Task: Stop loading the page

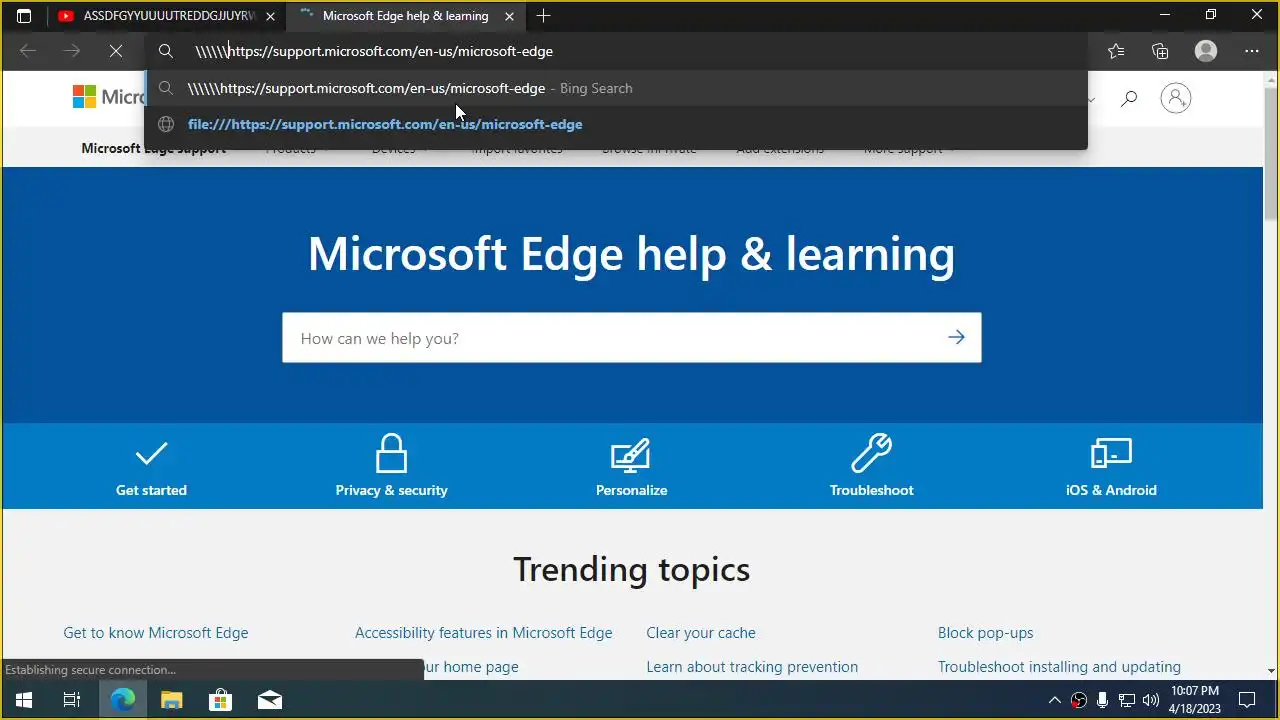Action: point(115,51)
